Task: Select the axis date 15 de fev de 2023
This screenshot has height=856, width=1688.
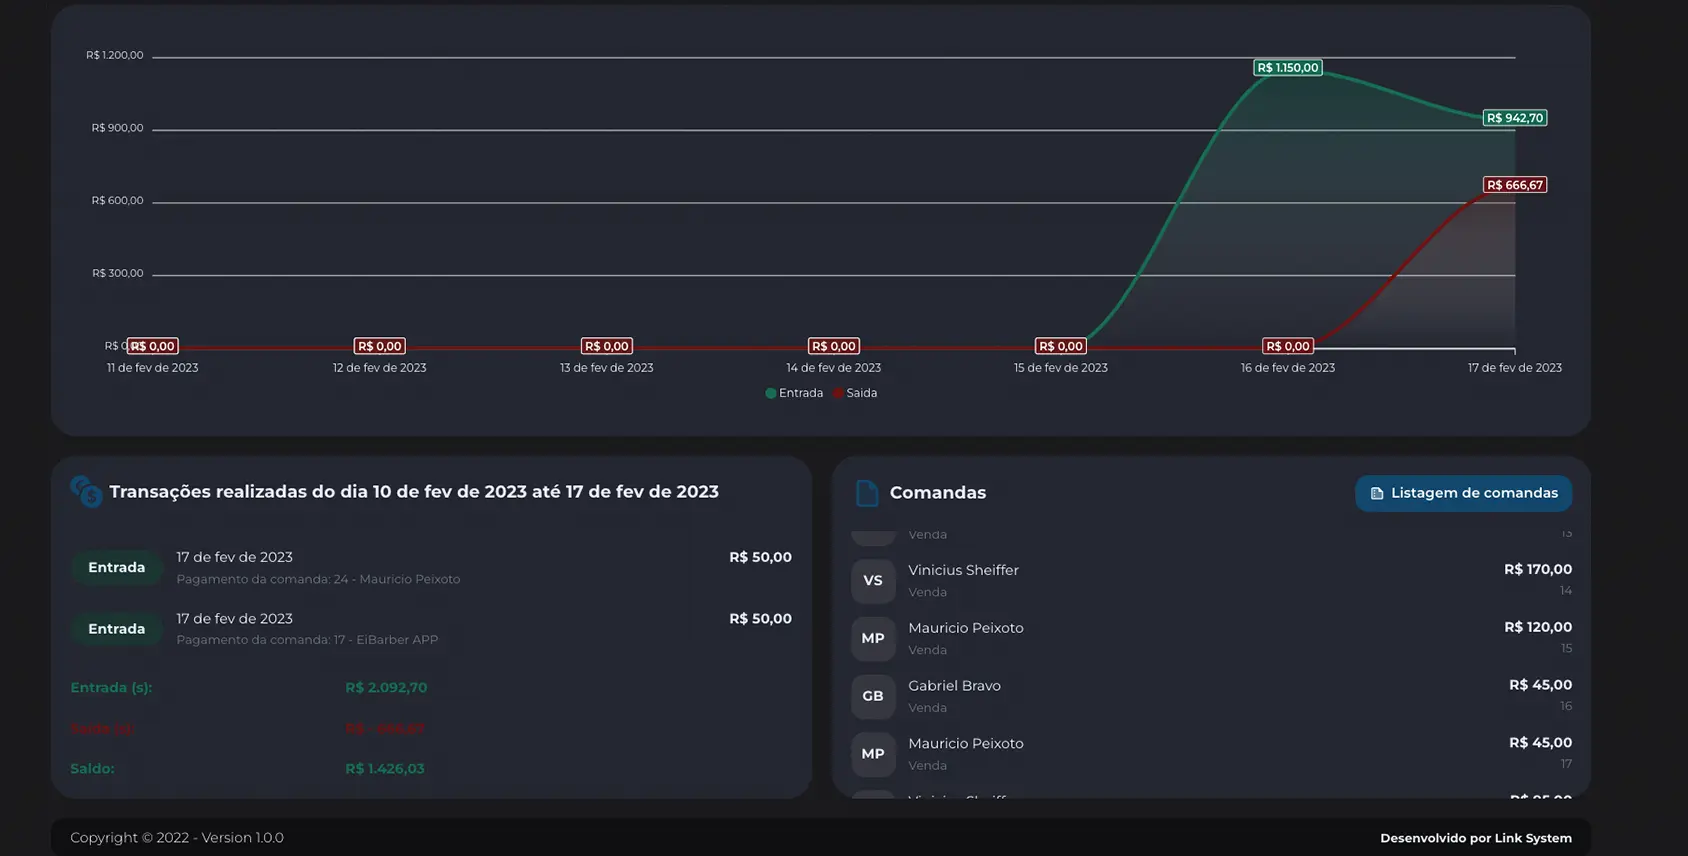Action: pyautogui.click(x=1061, y=368)
